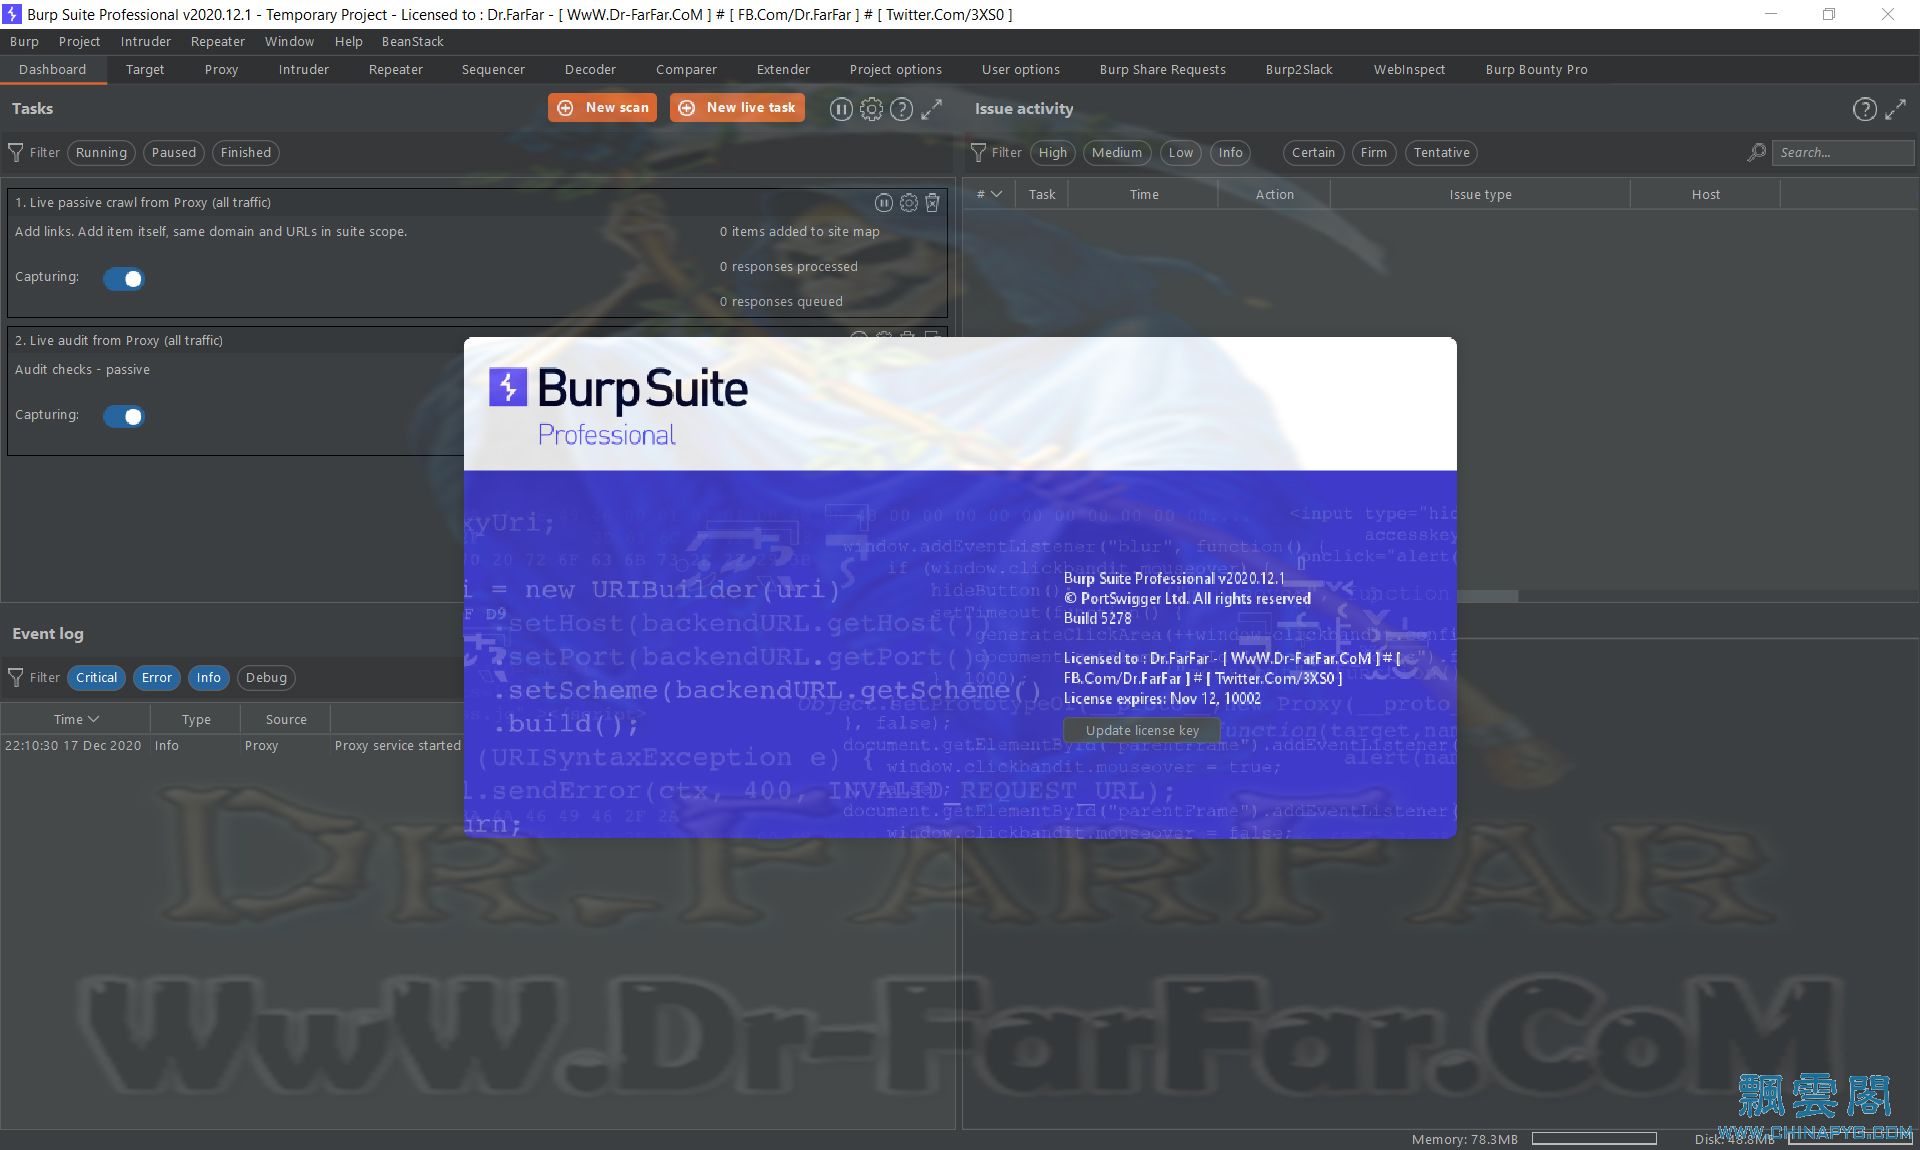Open the User options tab

coord(1020,70)
